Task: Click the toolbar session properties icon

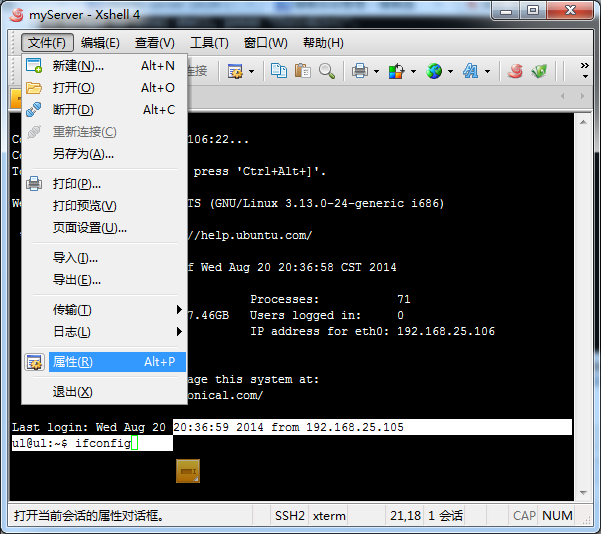Action: pyautogui.click(x=235, y=71)
